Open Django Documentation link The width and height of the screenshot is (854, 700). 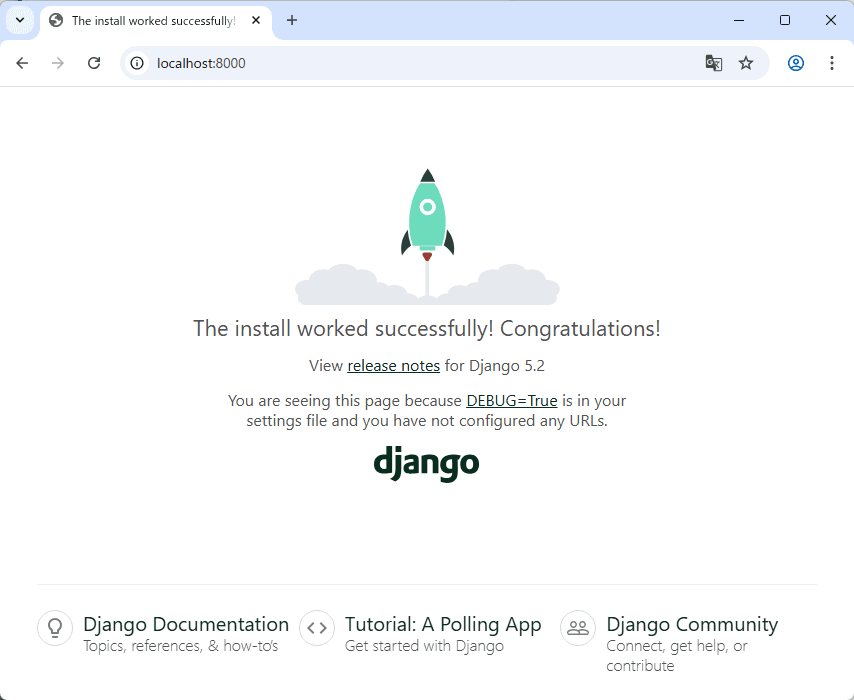(x=186, y=624)
